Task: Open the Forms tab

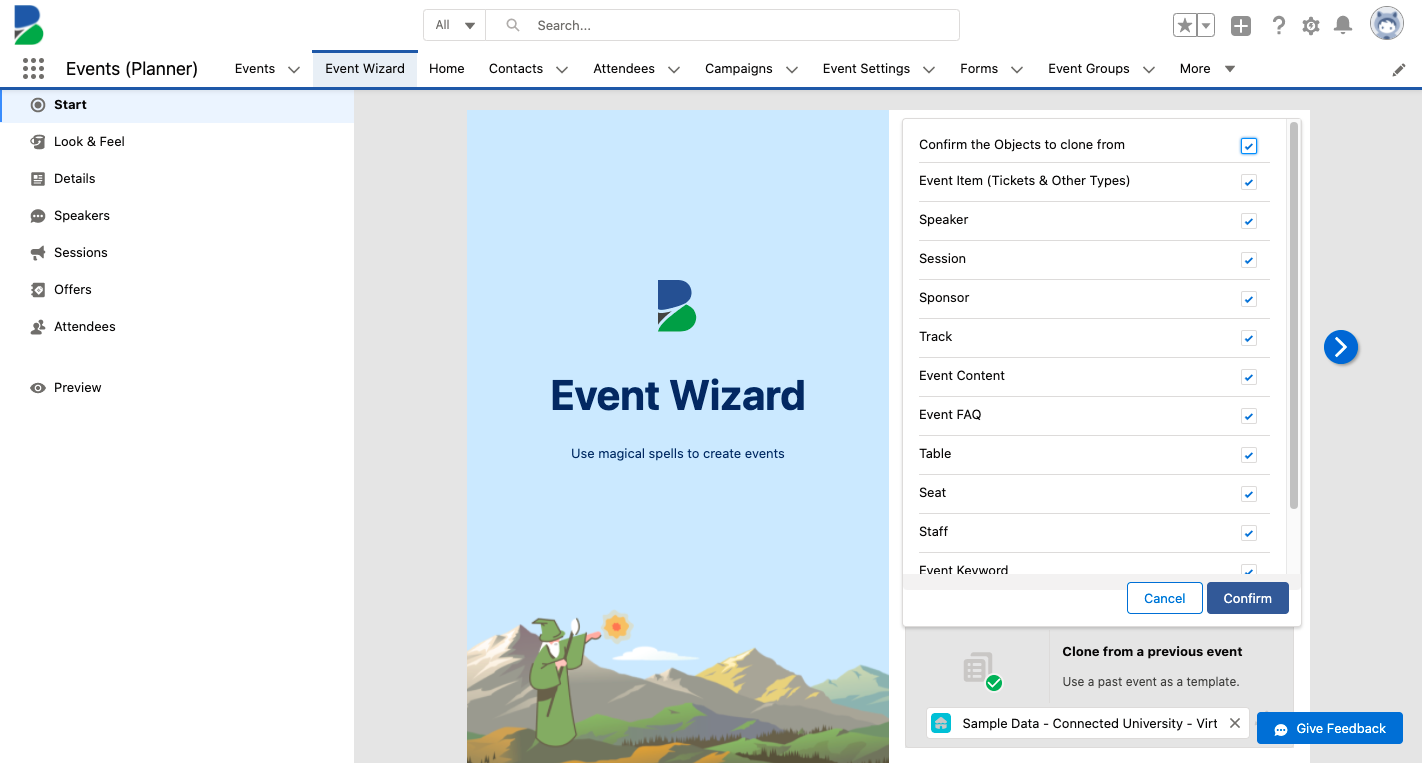Action: coord(979,69)
